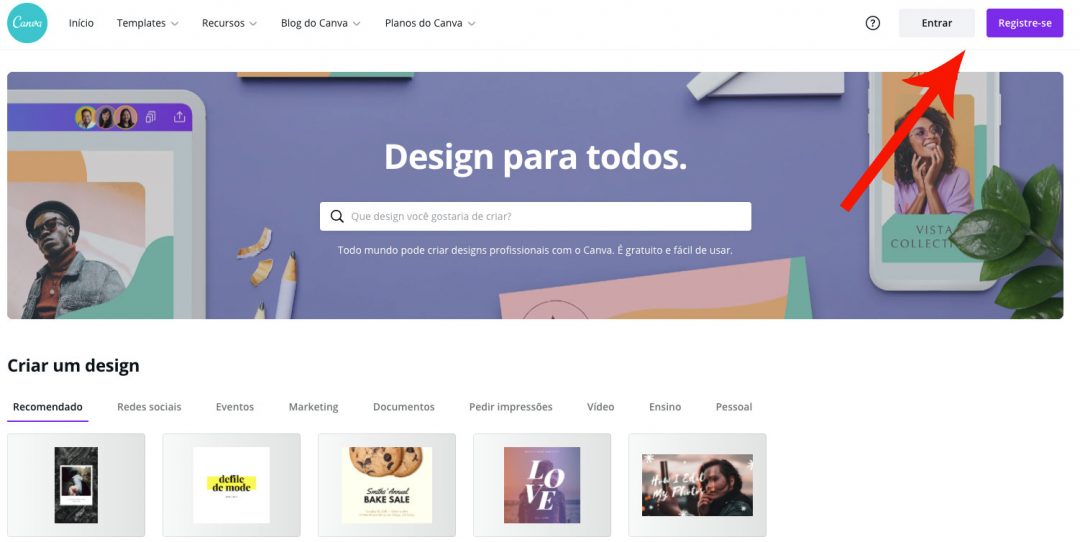Click the collaborator avatars in banner
The image size is (1080, 542).
(x=106, y=118)
